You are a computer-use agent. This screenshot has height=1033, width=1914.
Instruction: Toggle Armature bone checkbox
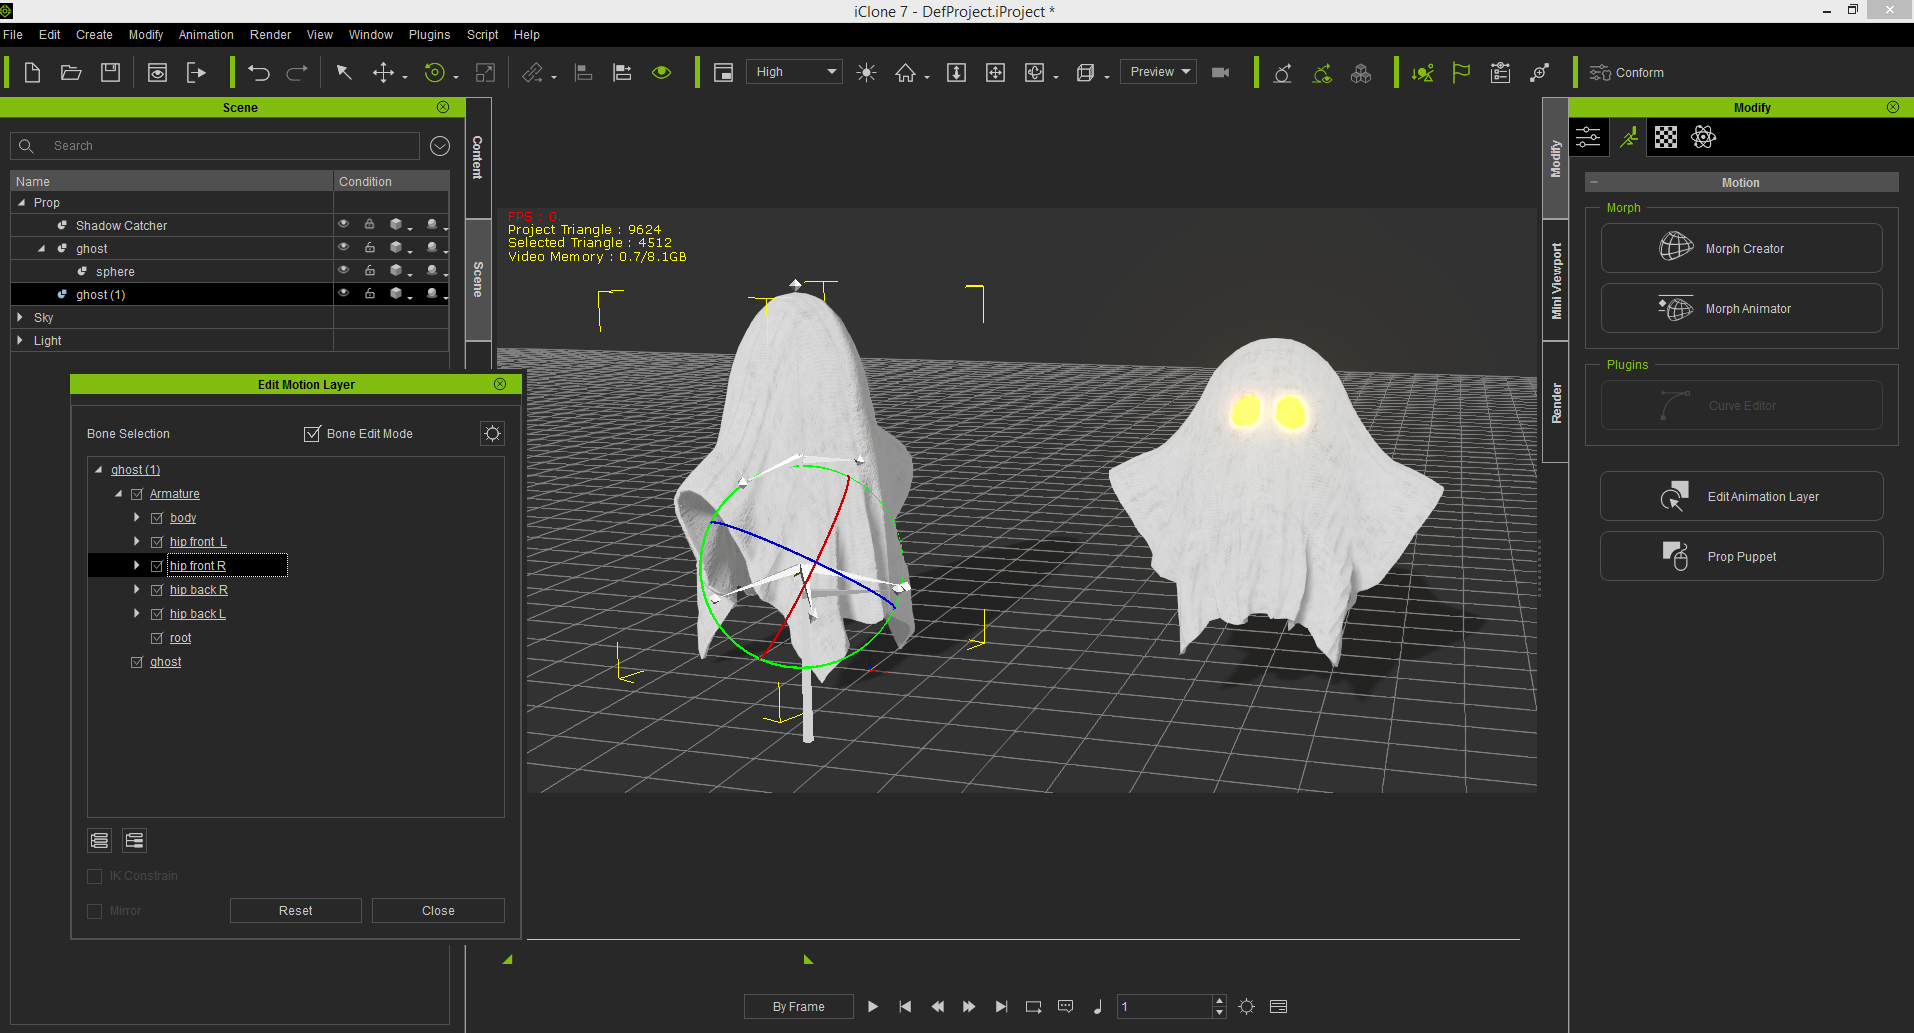click(x=137, y=494)
